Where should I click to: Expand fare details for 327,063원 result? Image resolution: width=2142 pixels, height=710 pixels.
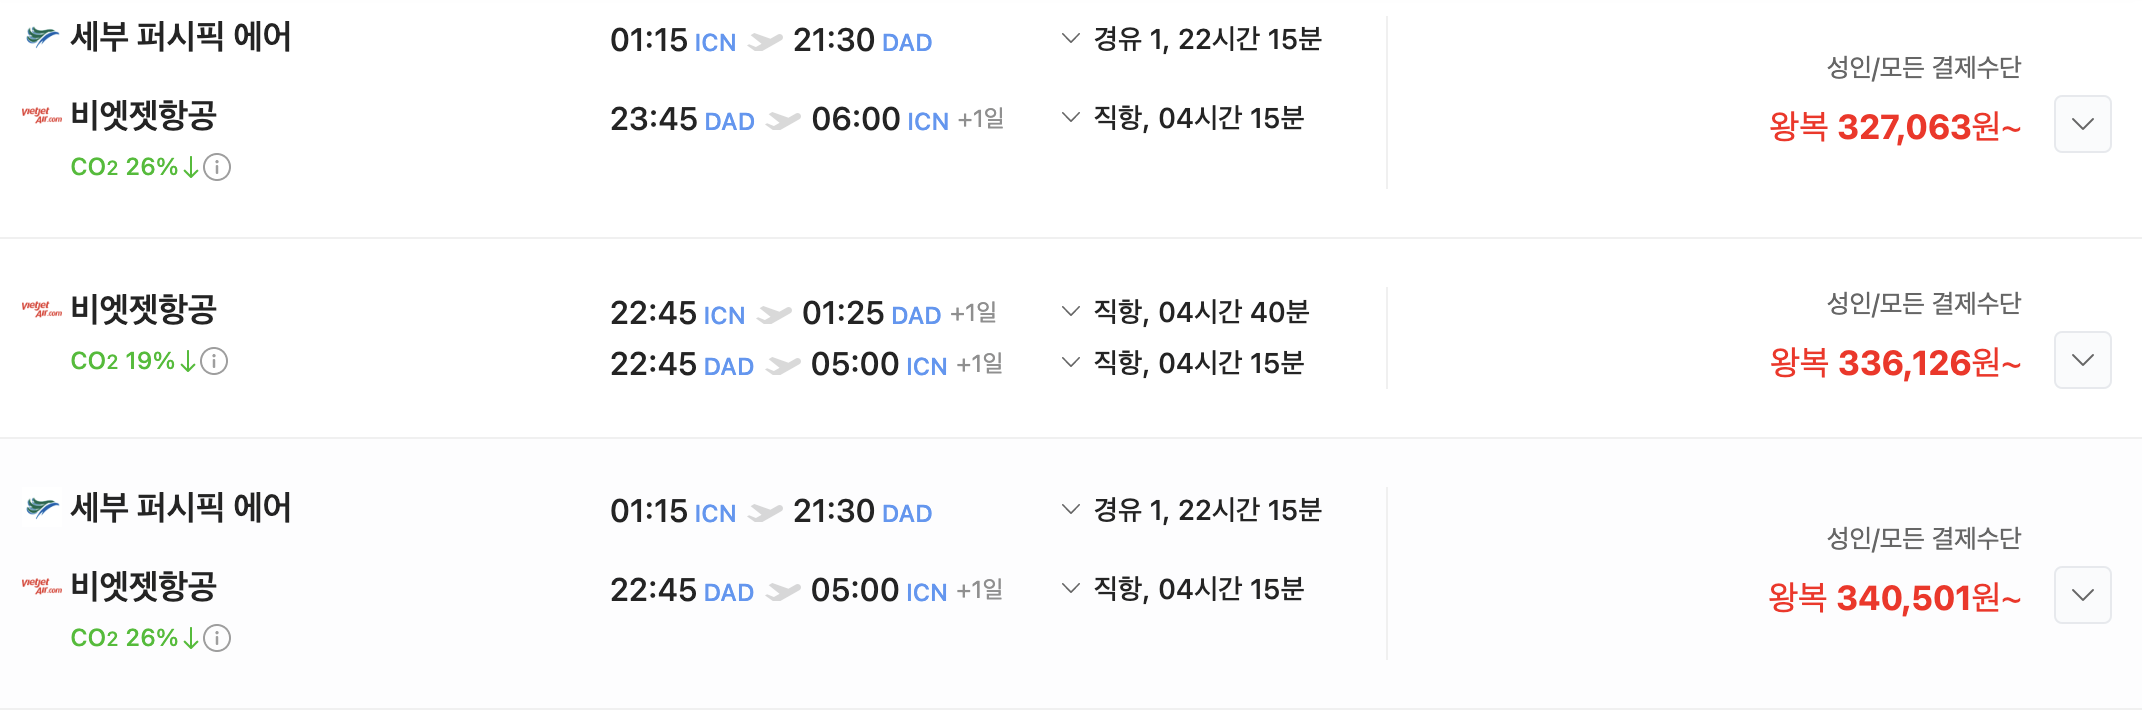[x=2082, y=124]
